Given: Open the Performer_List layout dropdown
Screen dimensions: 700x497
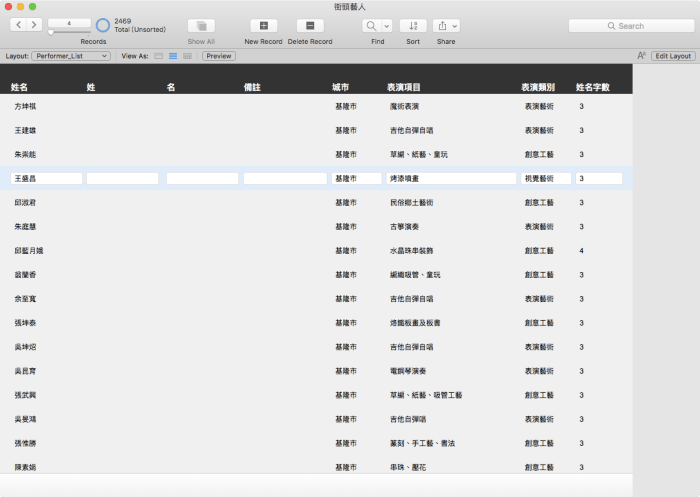Looking at the screenshot, I should pyautogui.click(x=71, y=56).
